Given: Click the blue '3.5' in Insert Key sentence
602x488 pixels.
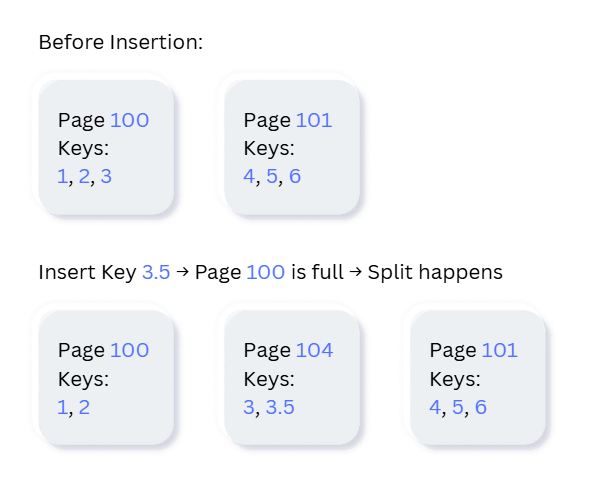Looking at the screenshot, I should coord(156,272).
